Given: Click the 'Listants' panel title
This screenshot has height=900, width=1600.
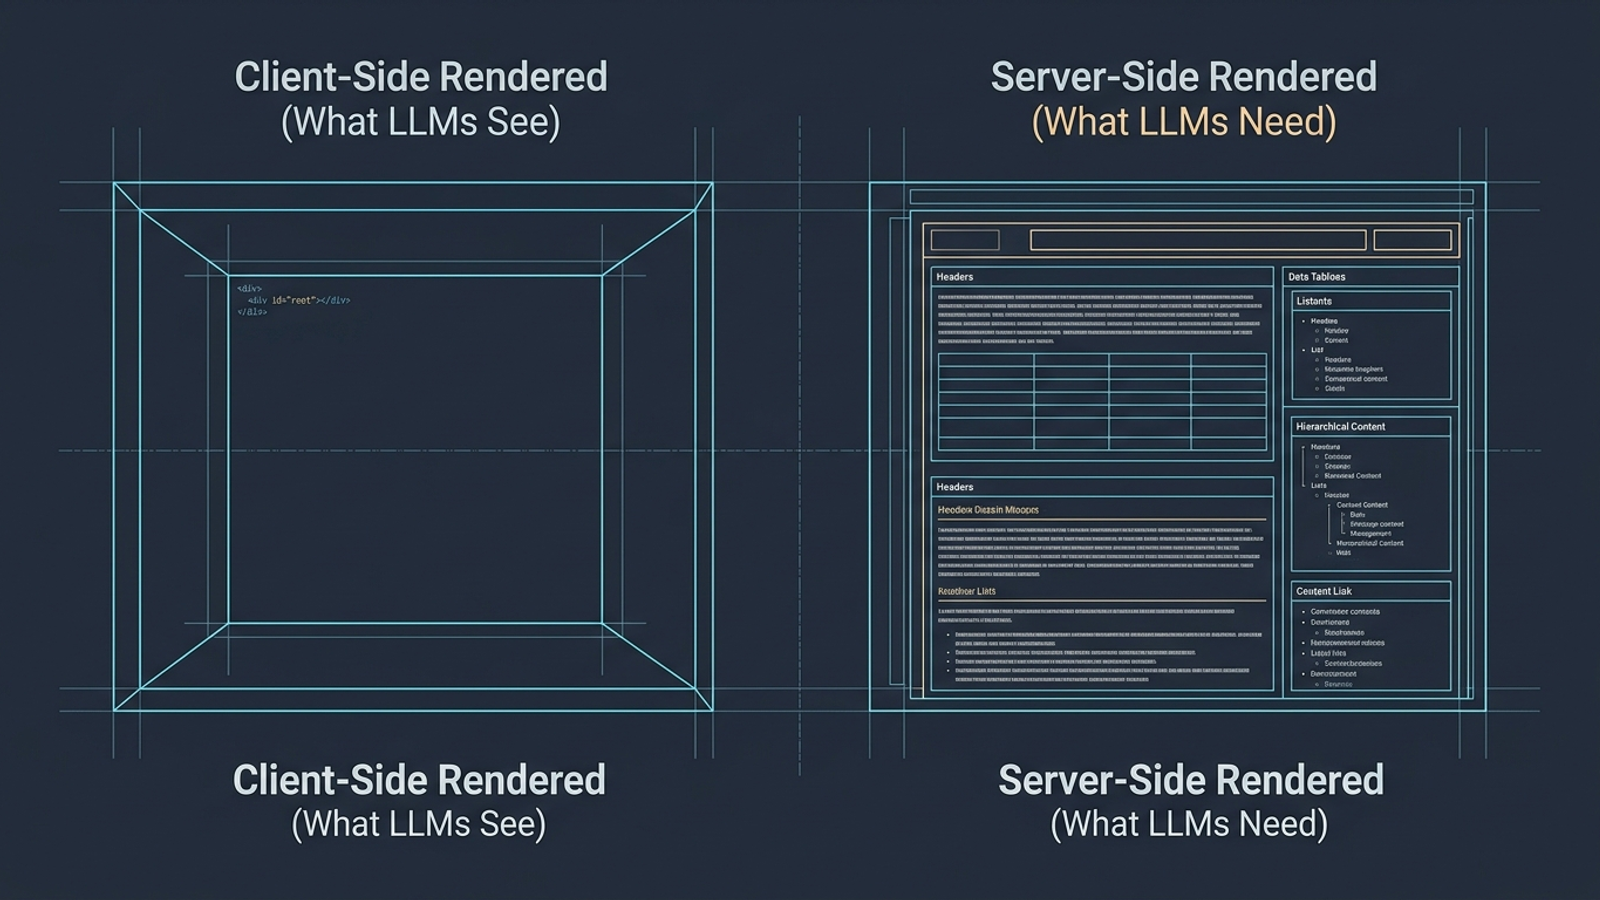Looking at the screenshot, I should (x=1314, y=301).
